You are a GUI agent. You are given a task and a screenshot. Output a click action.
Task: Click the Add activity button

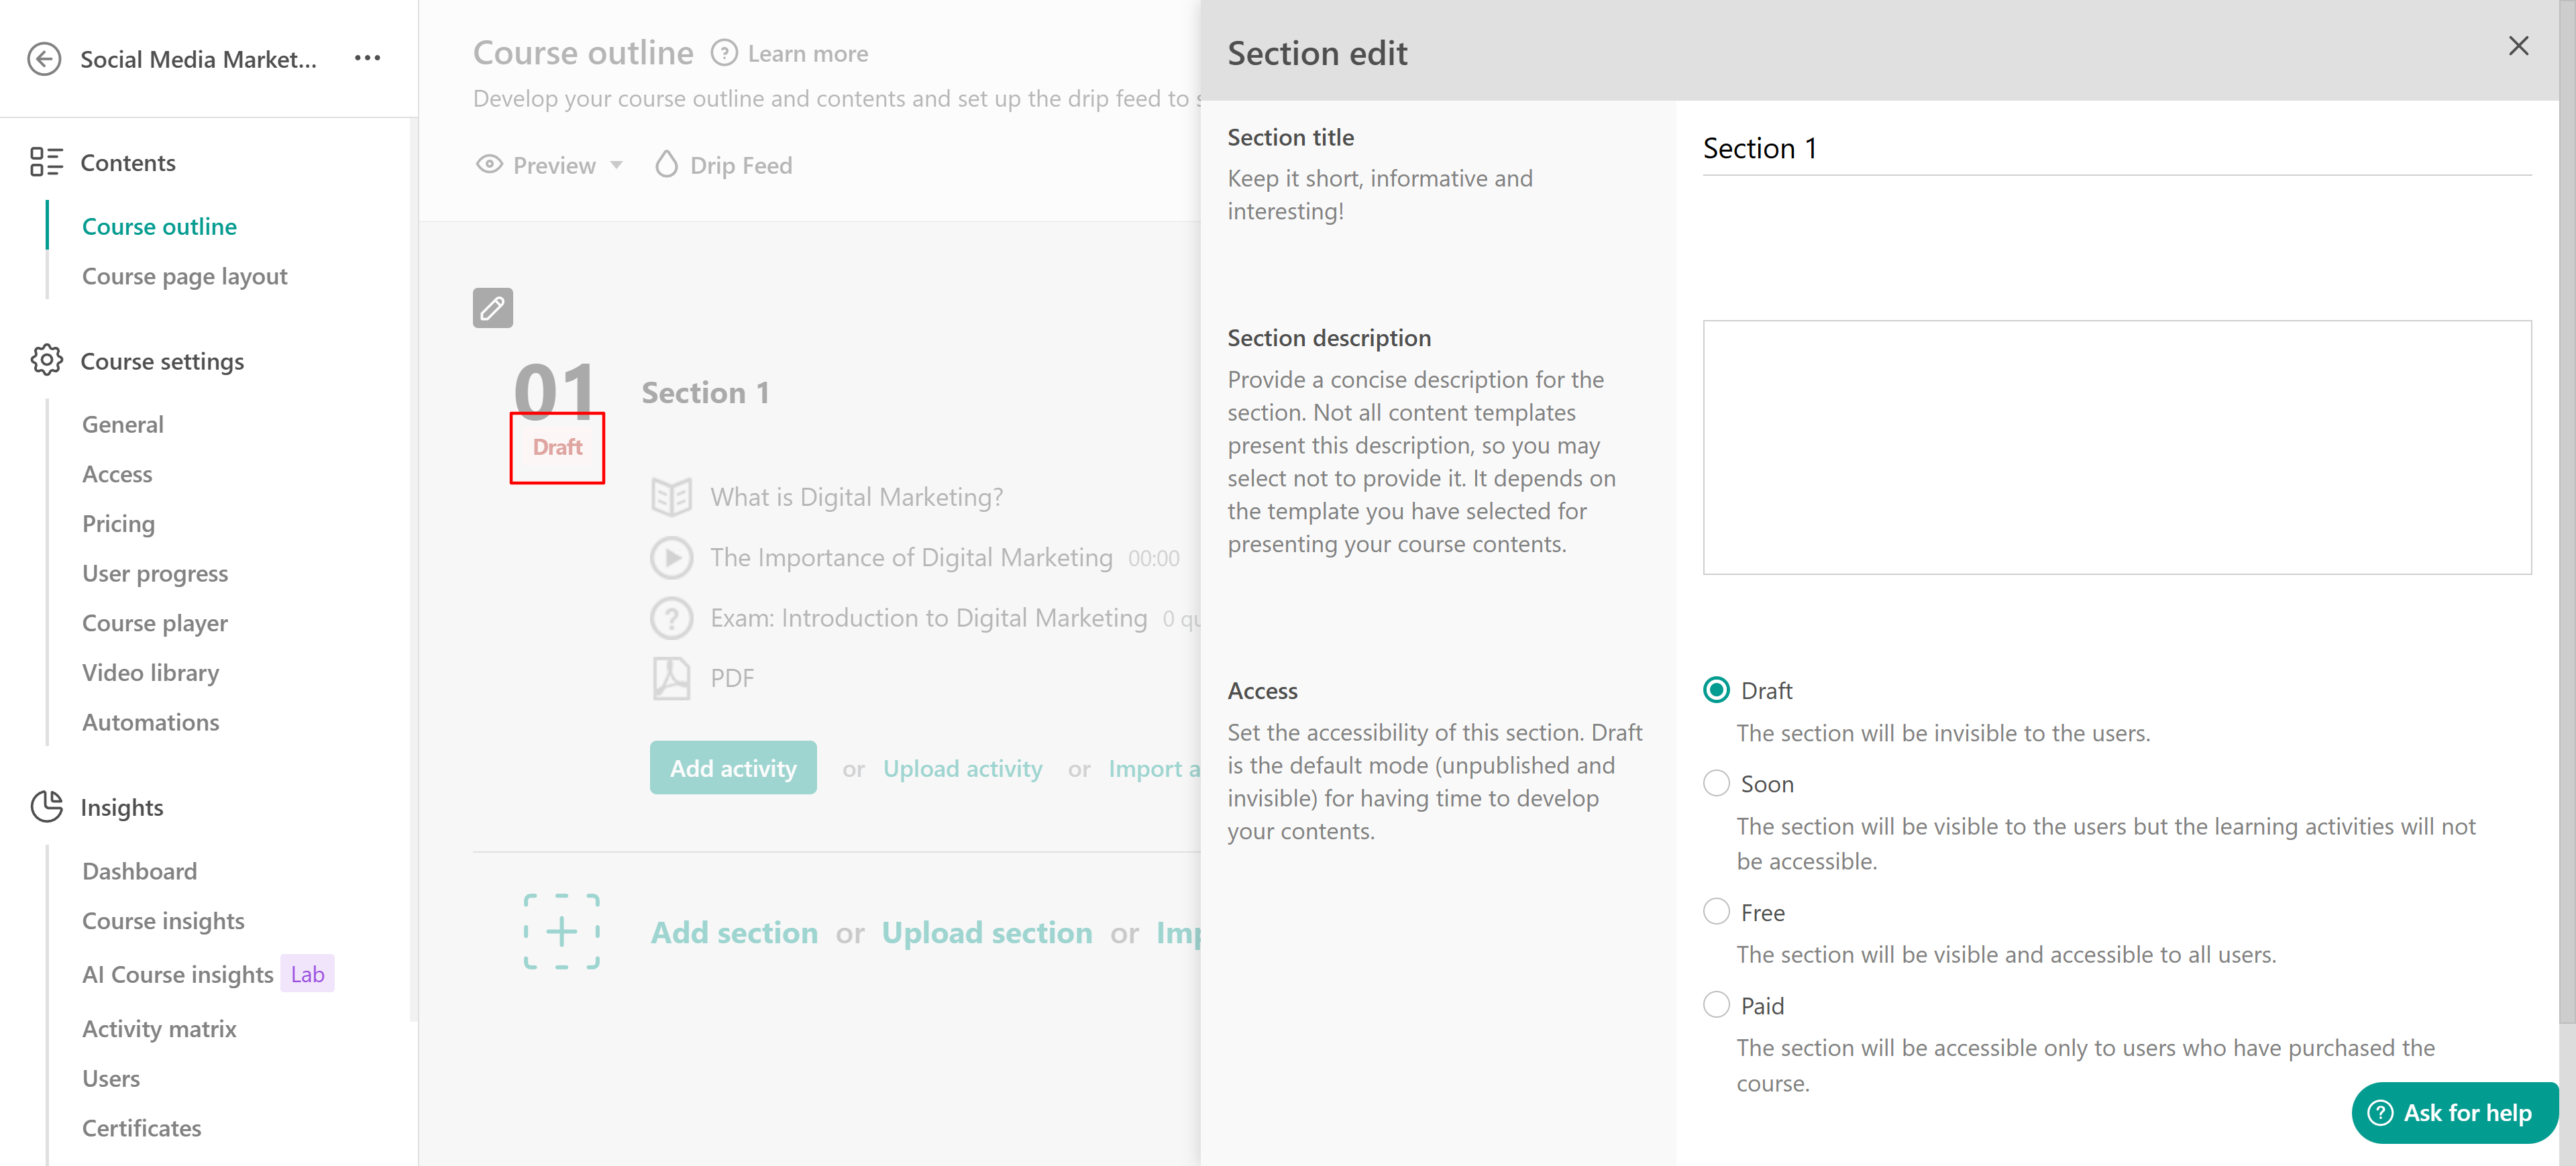pyautogui.click(x=733, y=768)
